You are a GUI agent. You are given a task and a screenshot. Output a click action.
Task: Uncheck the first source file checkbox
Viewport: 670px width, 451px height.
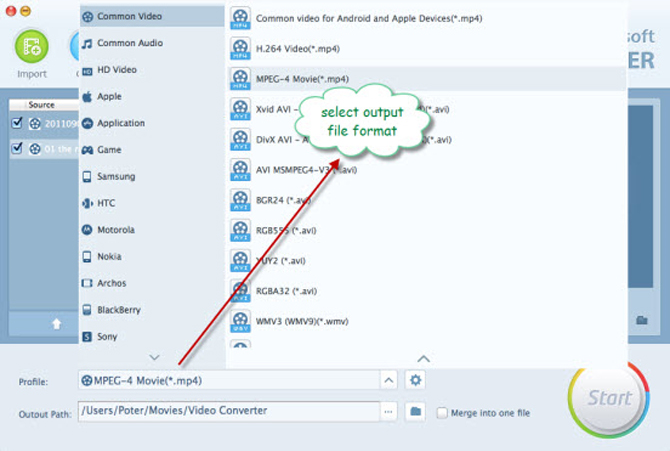17,123
